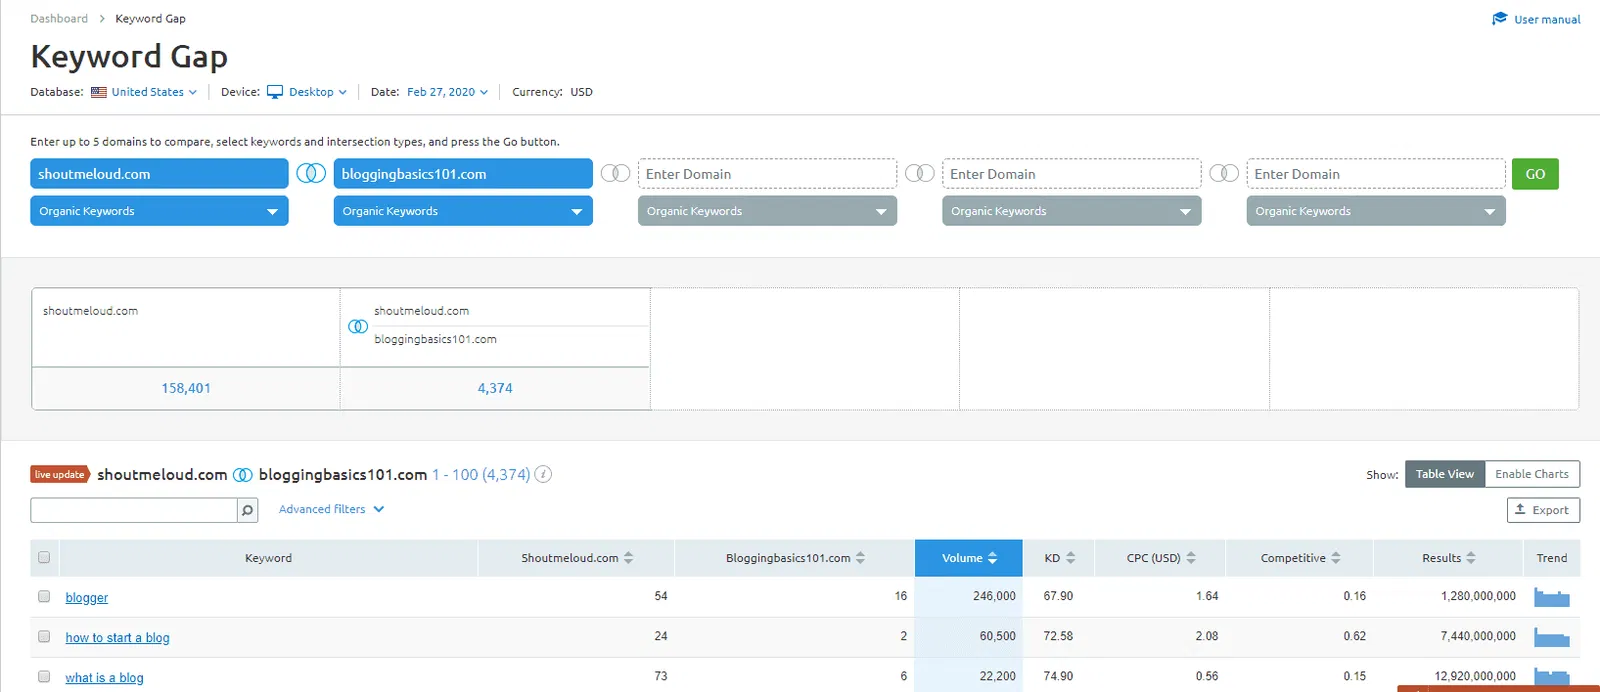
Task: Sort using the CPC (USD) arrows
Action: click(x=1191, y=558)
